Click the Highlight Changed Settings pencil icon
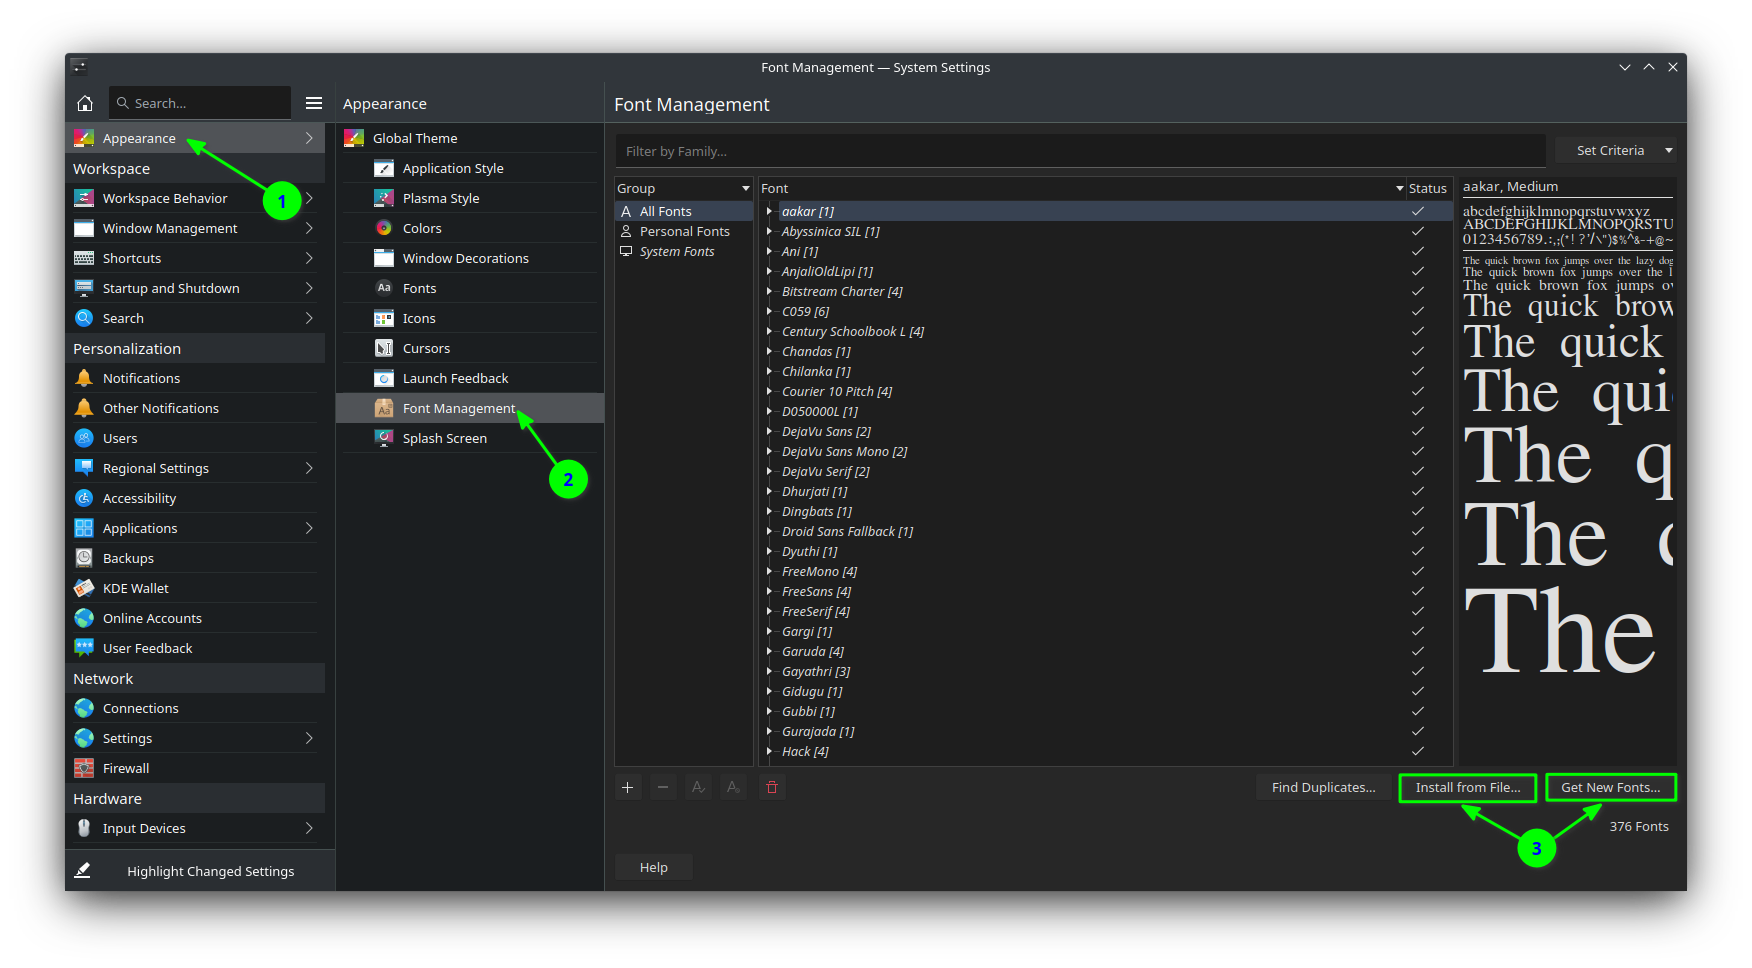 83,871
